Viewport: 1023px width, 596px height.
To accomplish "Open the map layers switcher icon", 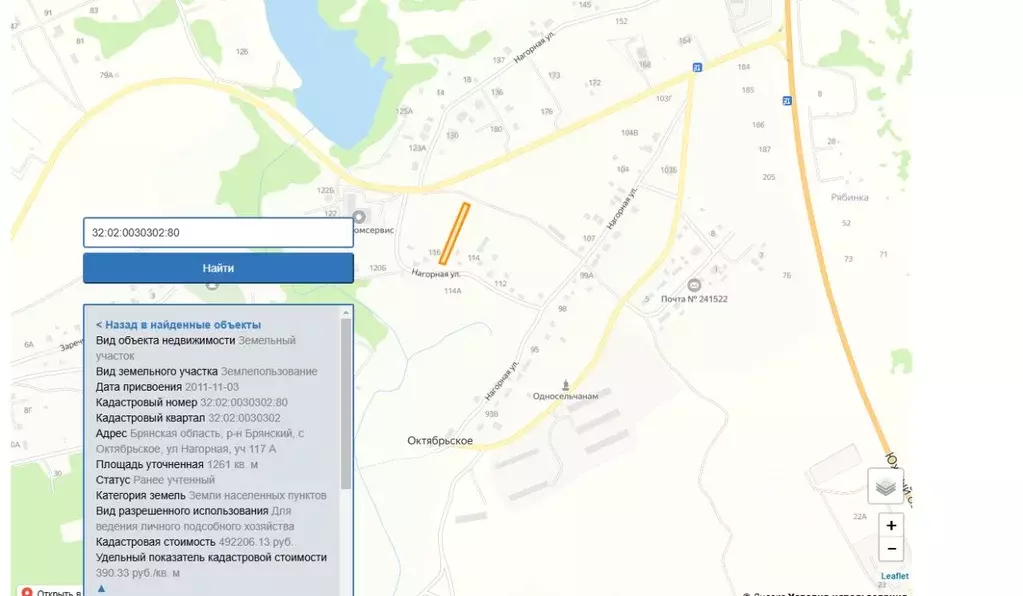I will pos(885,486).
